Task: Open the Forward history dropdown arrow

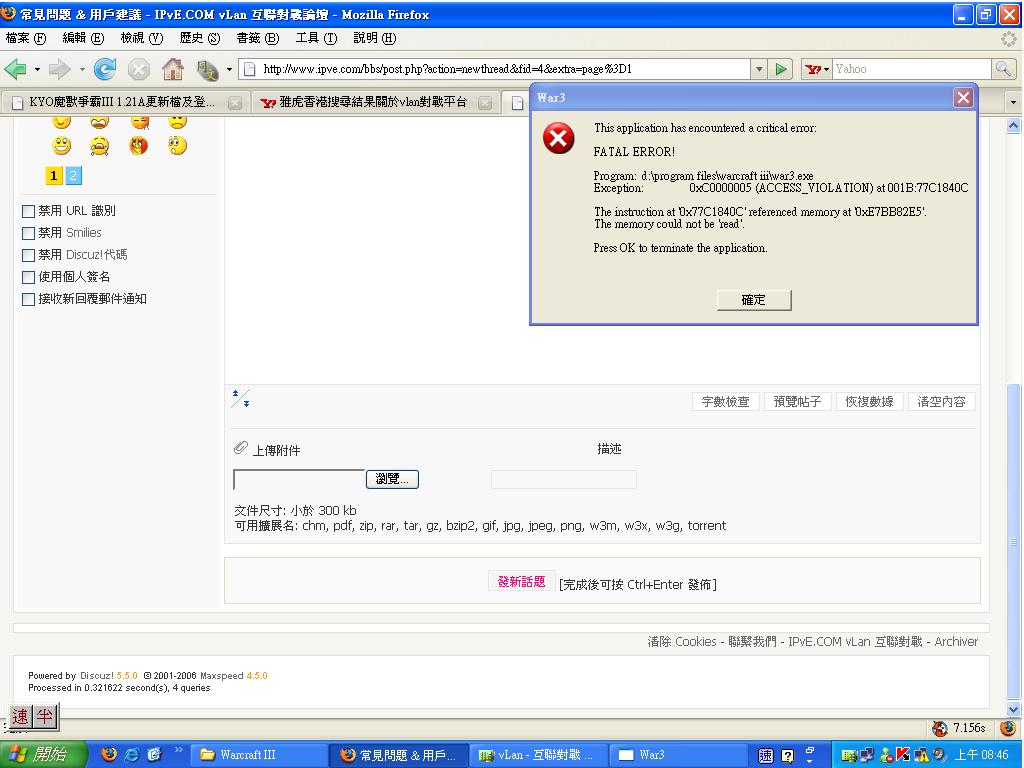Action: pos(82,69)
